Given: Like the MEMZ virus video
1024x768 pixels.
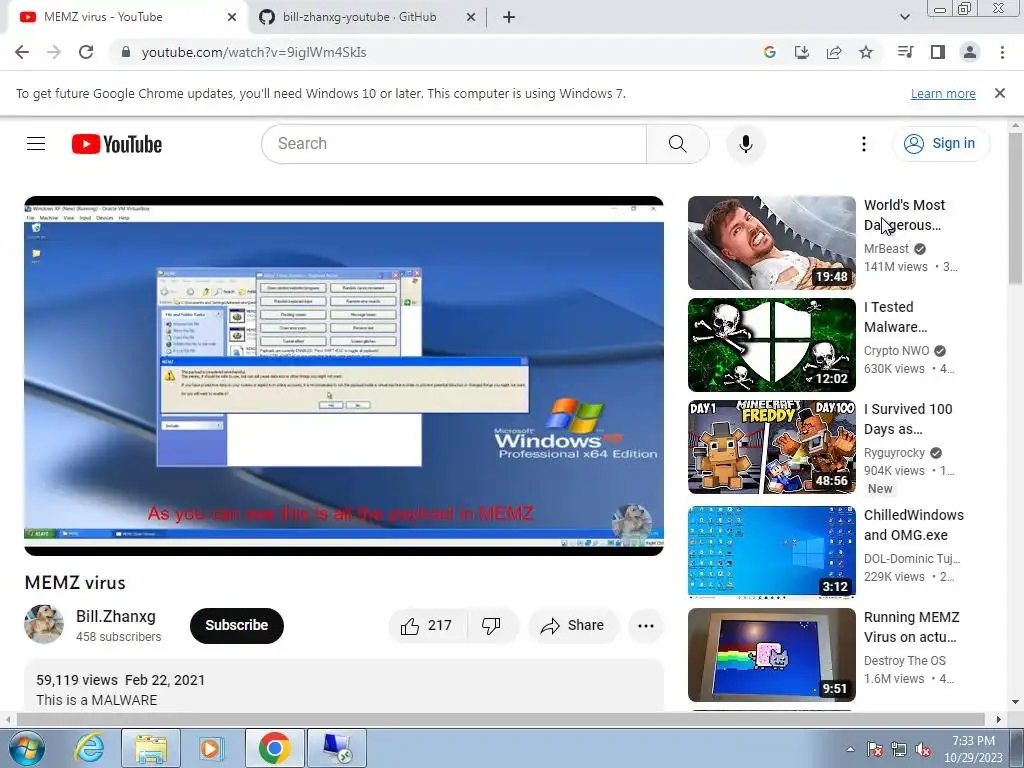Looking at the screenshot, I should 427,626.
